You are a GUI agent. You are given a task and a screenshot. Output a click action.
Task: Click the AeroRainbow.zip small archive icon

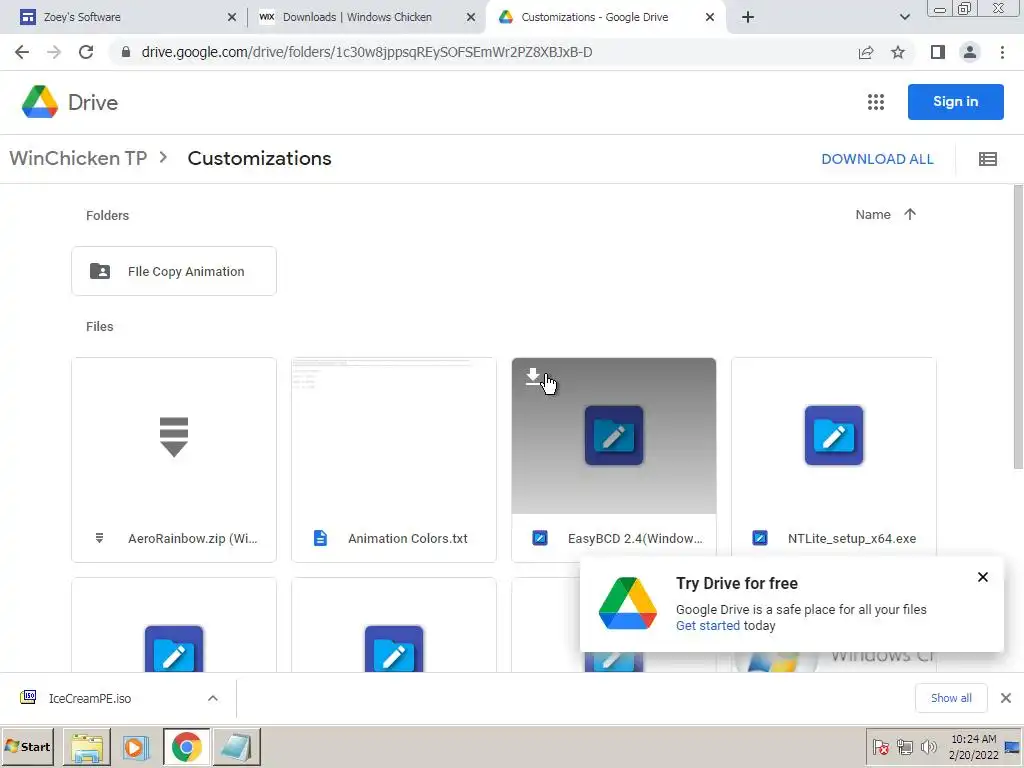coord(99,538)
